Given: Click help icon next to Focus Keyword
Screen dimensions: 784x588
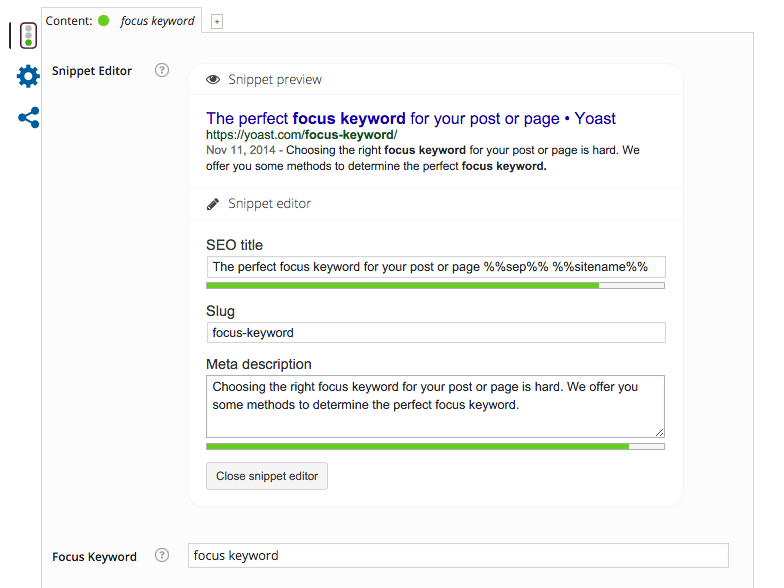Looking at the screenshot, I should [x=162, y=556].
